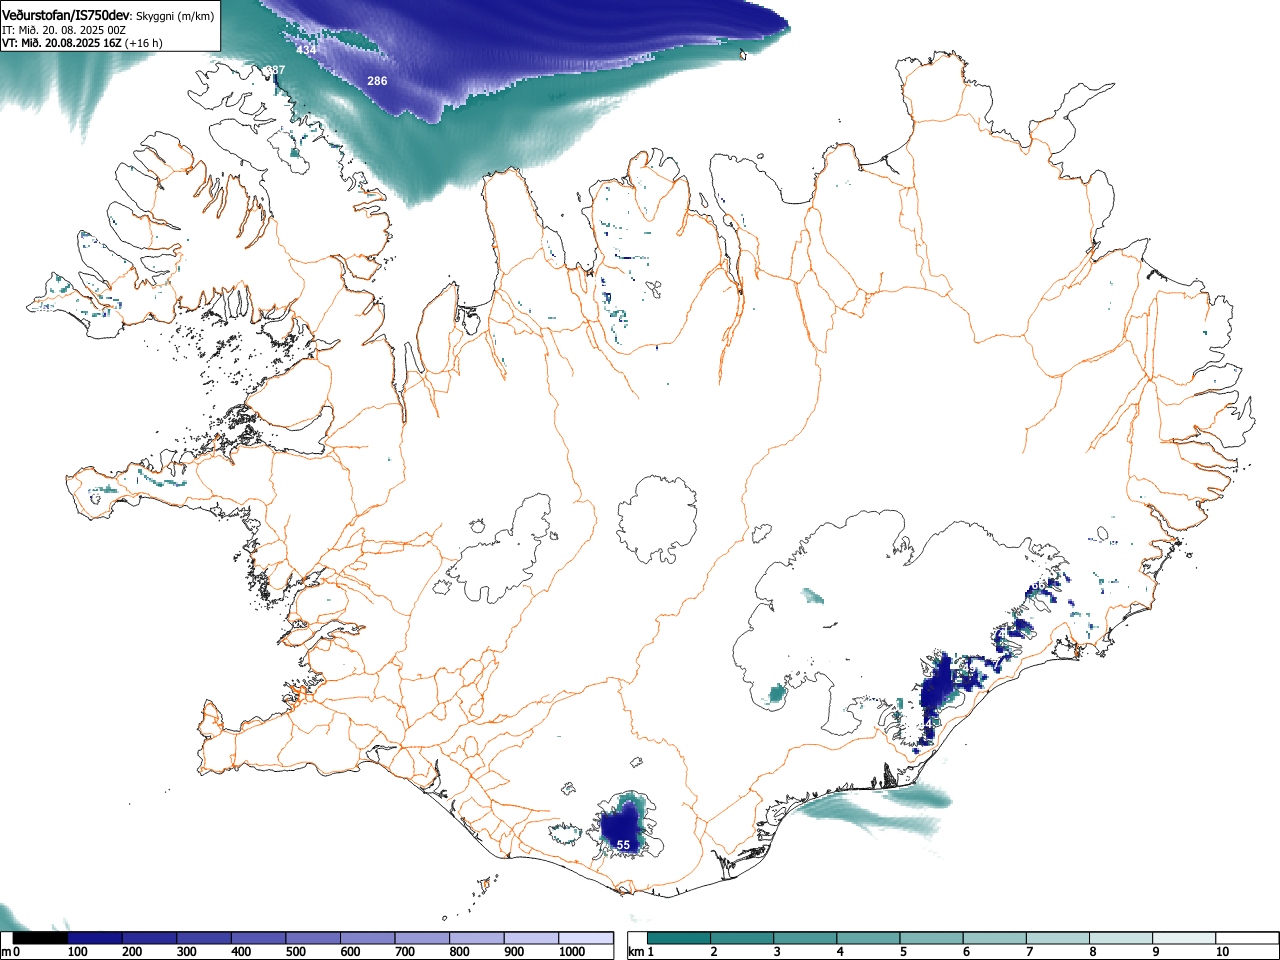Pick the 700–800 m legend swatch
The width and height of the screenshot is (1280, 960).
coord(422,938)
